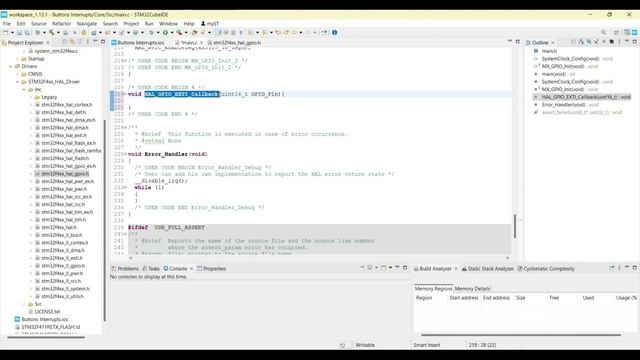The height and width of the screenshot is (360, 640).
Task: Click the New file toolbar icon
Action: (x=5, y=33)
